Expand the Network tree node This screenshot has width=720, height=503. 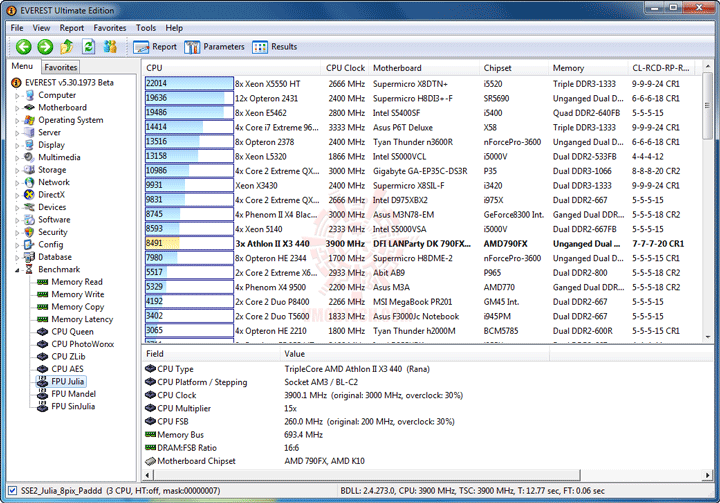tap(17, 183)
